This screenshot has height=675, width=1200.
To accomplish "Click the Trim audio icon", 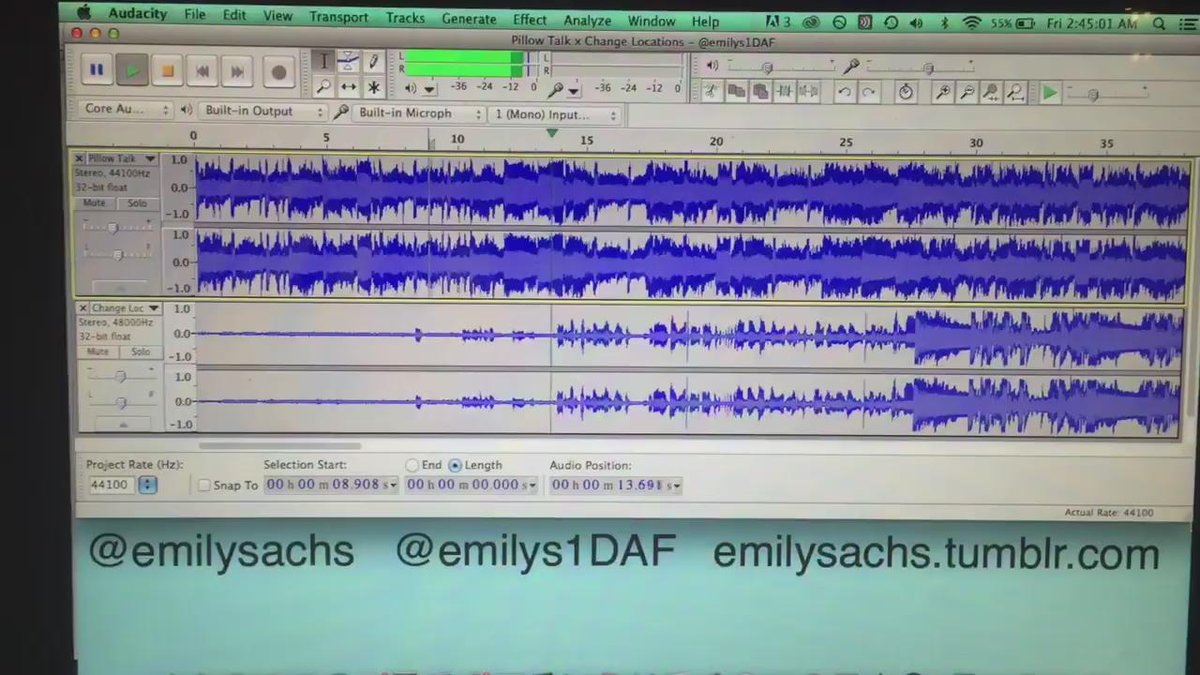I will (x=784, y=91).
